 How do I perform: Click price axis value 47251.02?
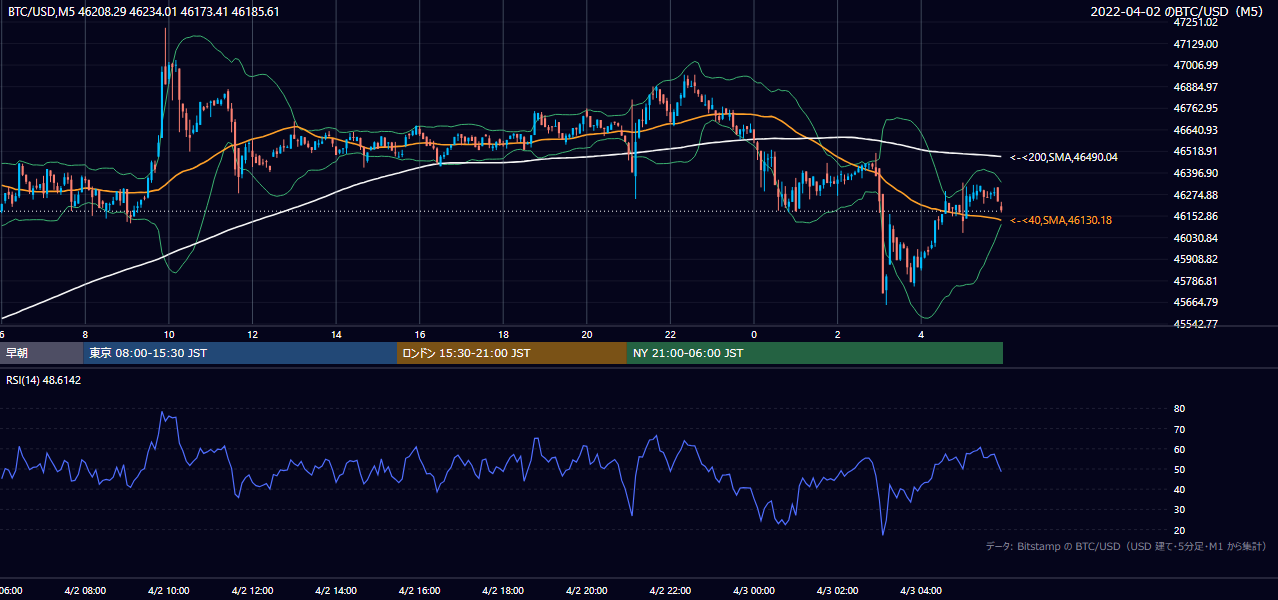[1195, 22]
